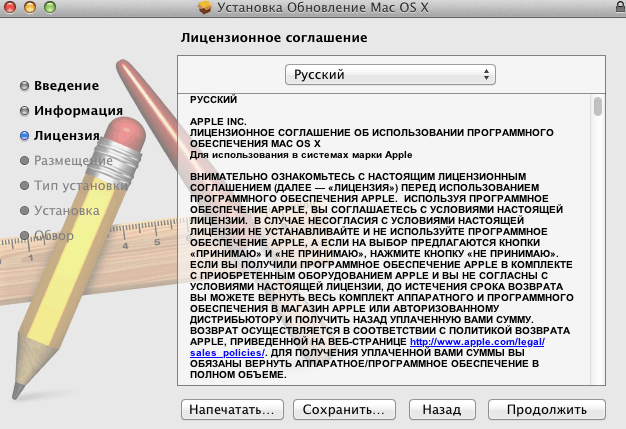The height and width of the screenshot is (429, 626).
Task: Click the gray bullet next to Размещение
Action: pos(24,160)
